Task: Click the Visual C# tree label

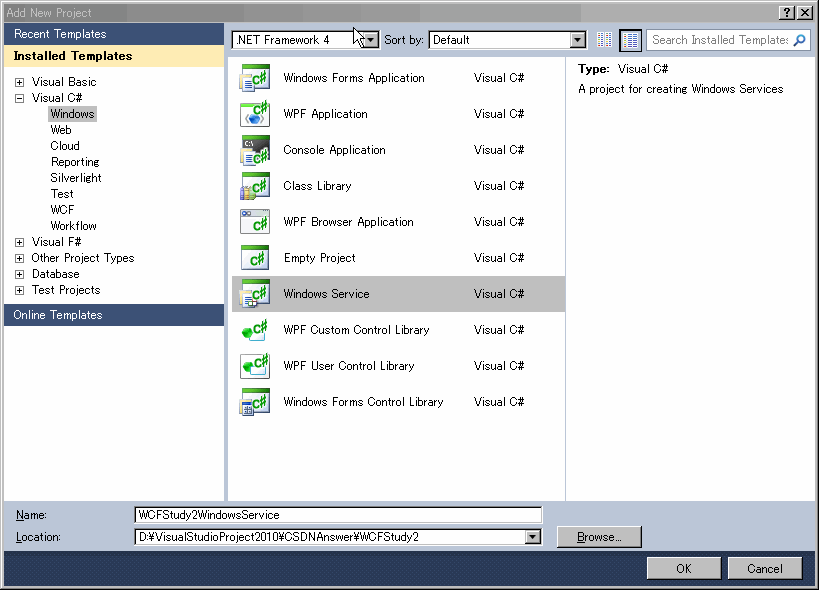Action: (x=57, y=98)
